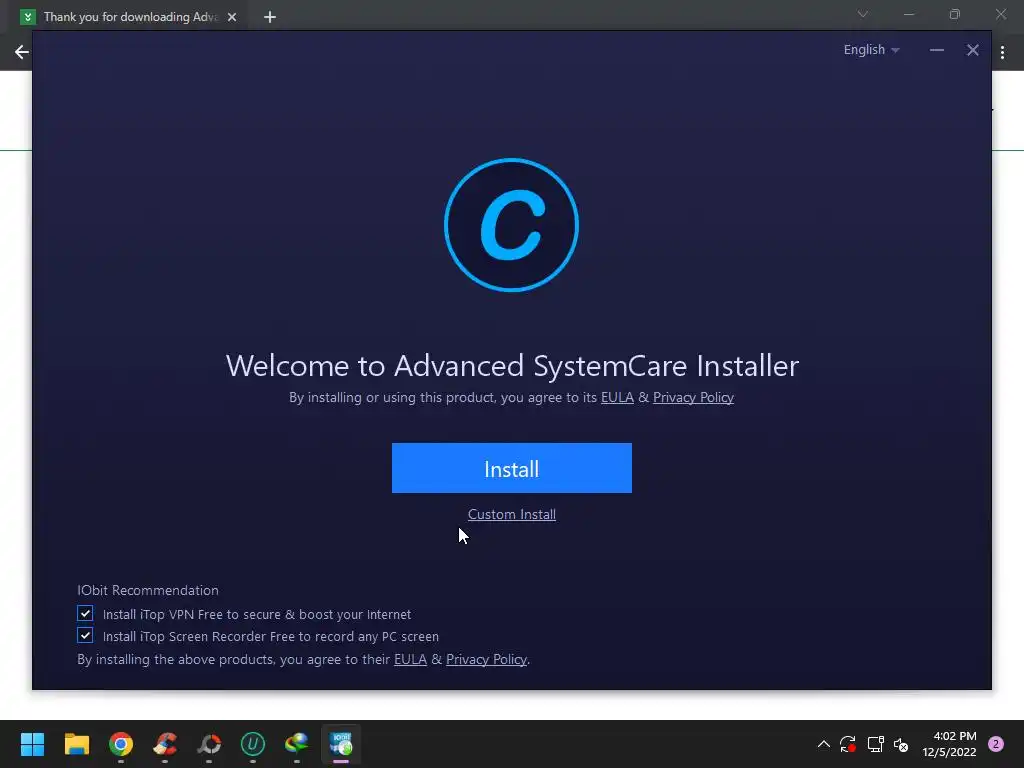Open the Privacy Policy link below welcome heading
Screen dimensions: 1024x768
pyautogui.click(x=693, y=397)
